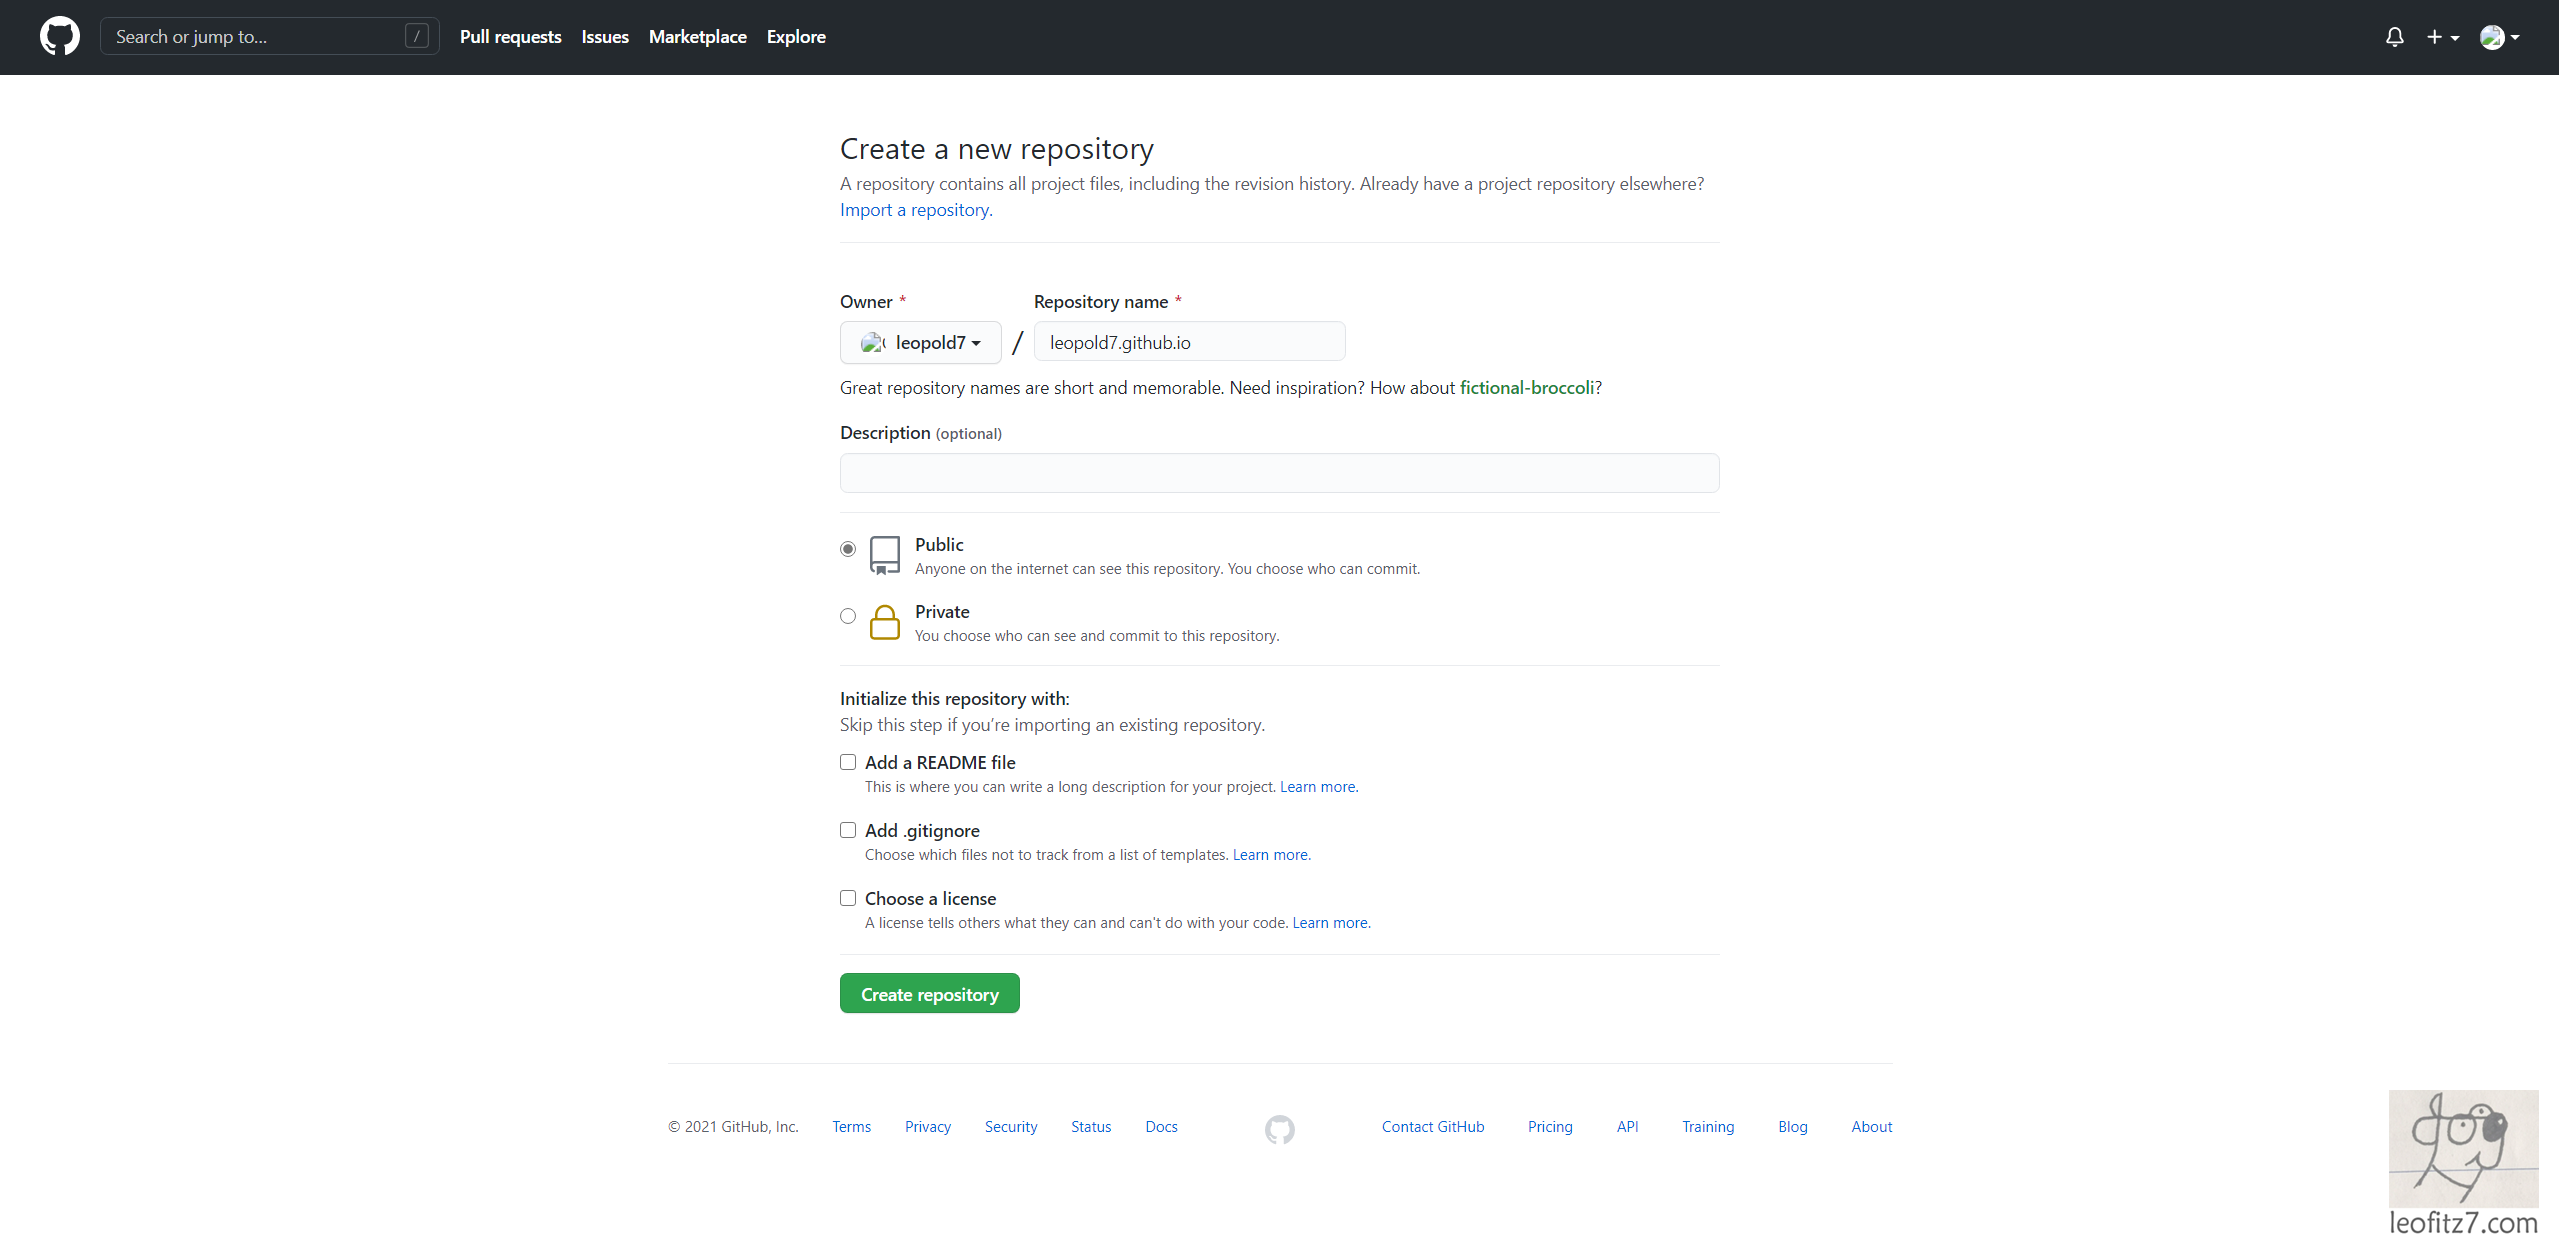Screen dimensions: 2559x1260
Task: Click the slash shortcut icon in search
Action: pyautogui.click(x=416, y=35)
